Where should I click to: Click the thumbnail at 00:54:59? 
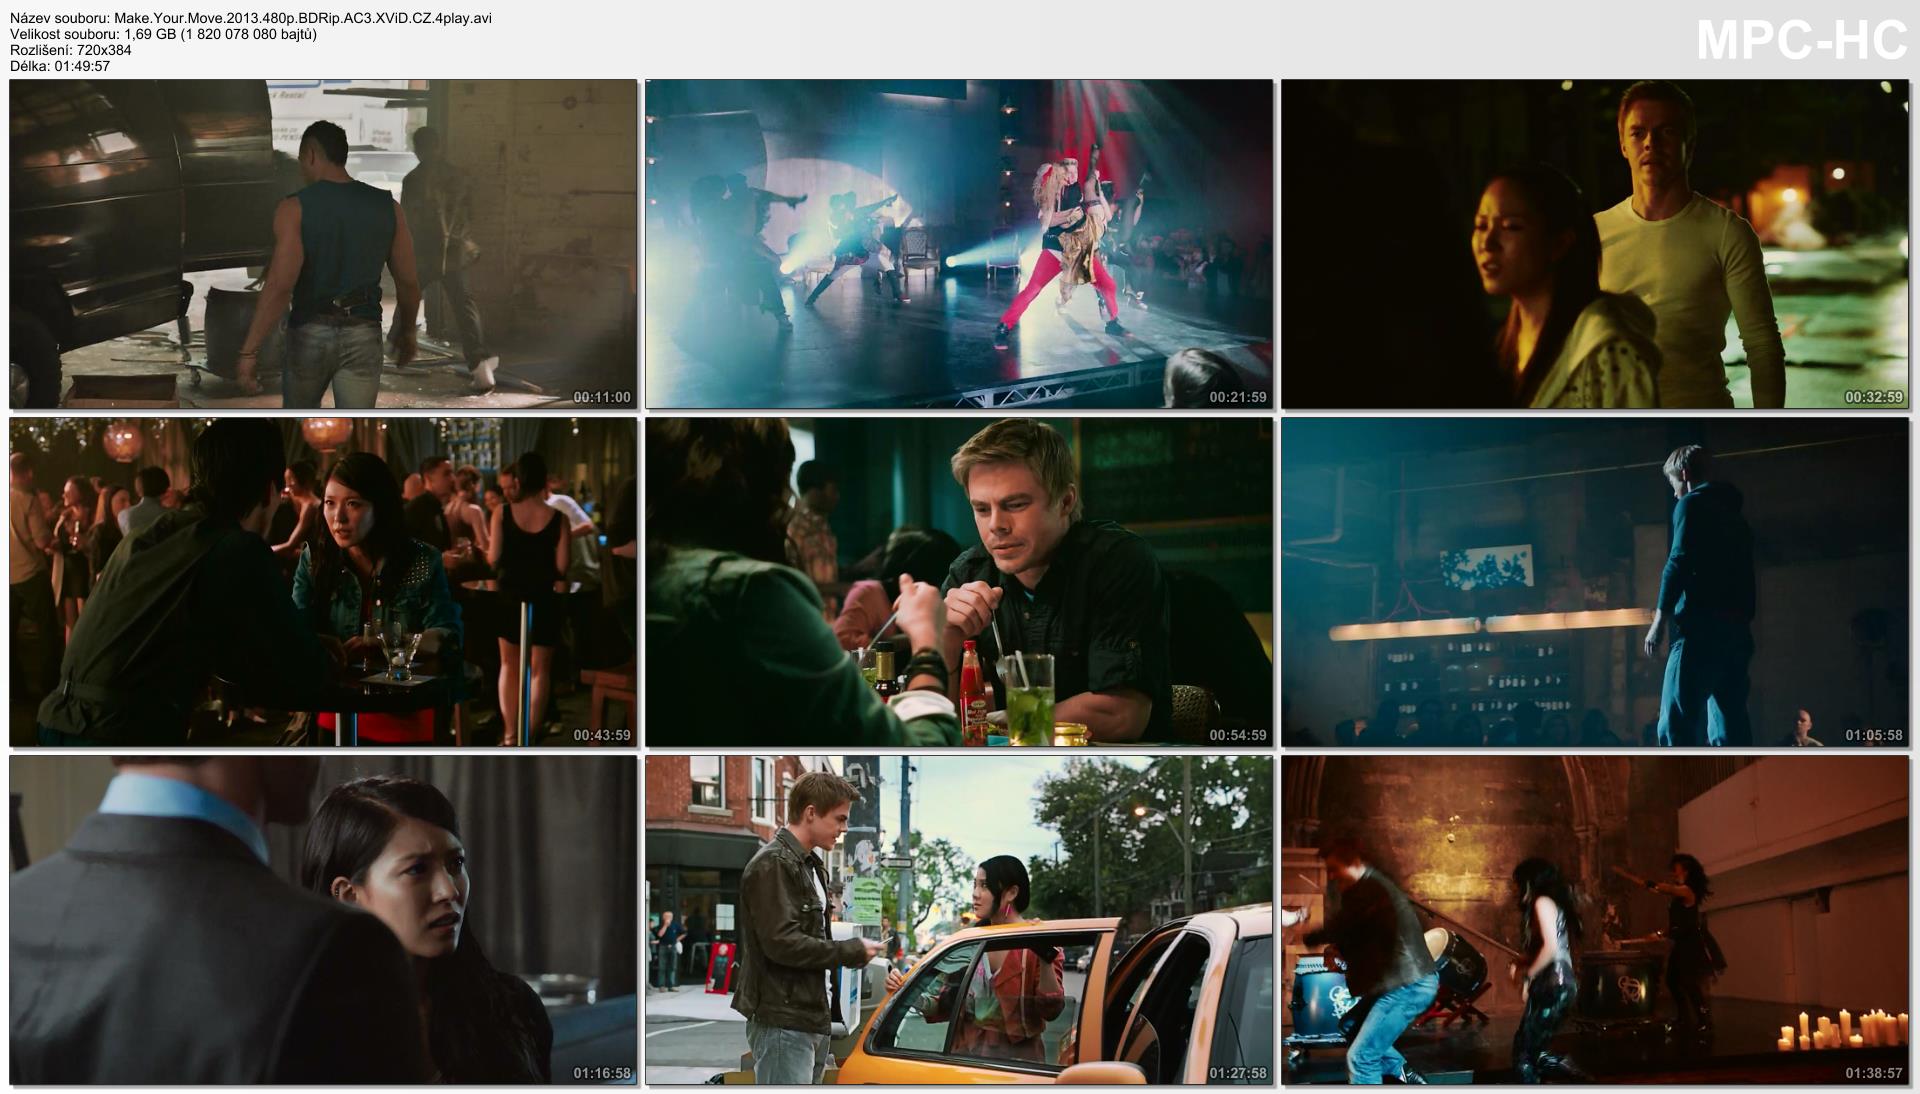pos(959,582)
